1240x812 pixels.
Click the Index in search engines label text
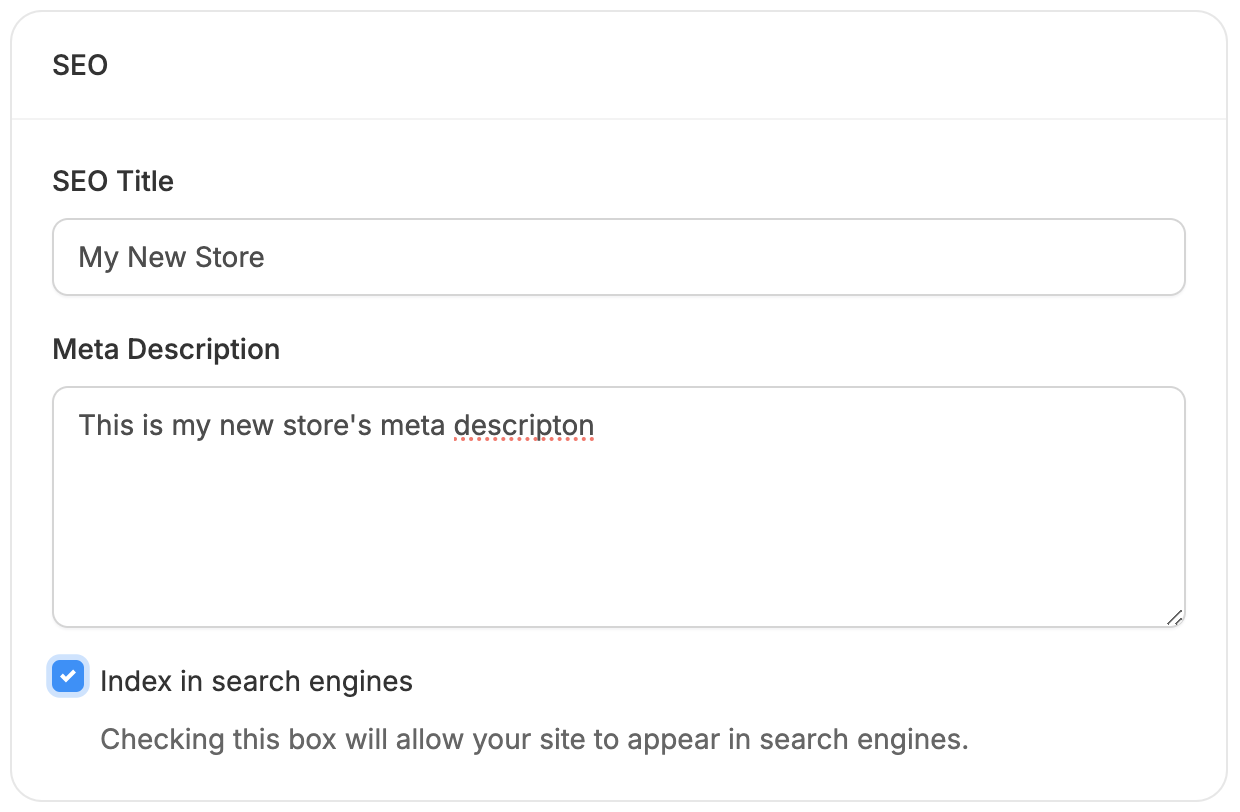click(255, 681)
